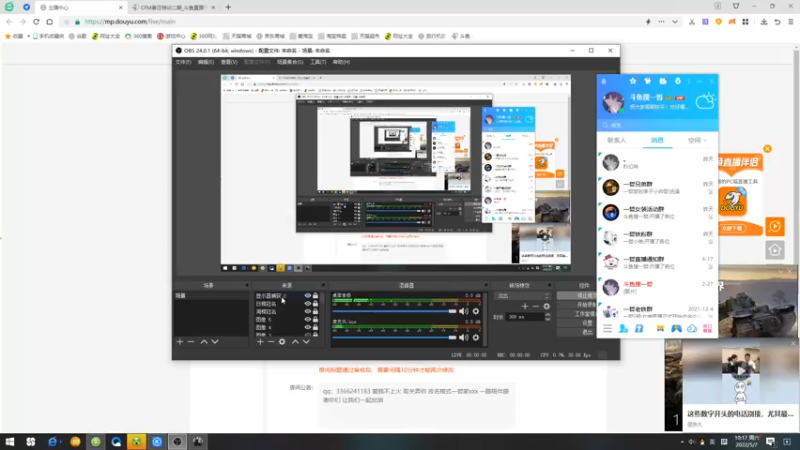
Task: Toggle visibility of second source row
Action: [308, 304]
